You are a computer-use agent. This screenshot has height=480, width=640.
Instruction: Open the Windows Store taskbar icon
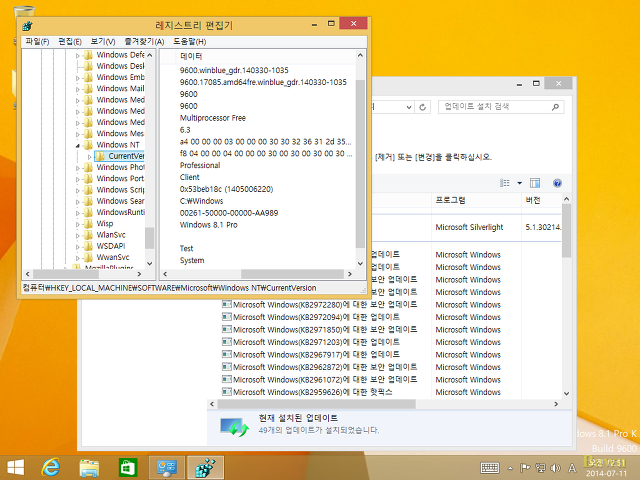128,467
